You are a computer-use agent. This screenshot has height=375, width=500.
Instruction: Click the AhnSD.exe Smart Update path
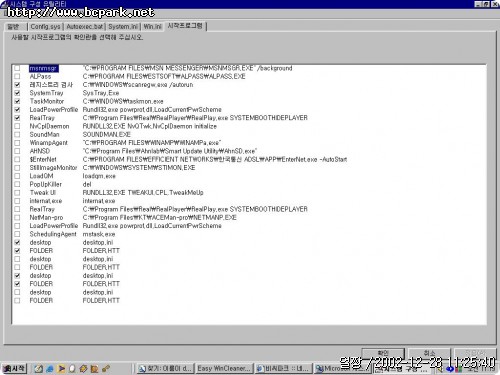(x=170, y=151)
